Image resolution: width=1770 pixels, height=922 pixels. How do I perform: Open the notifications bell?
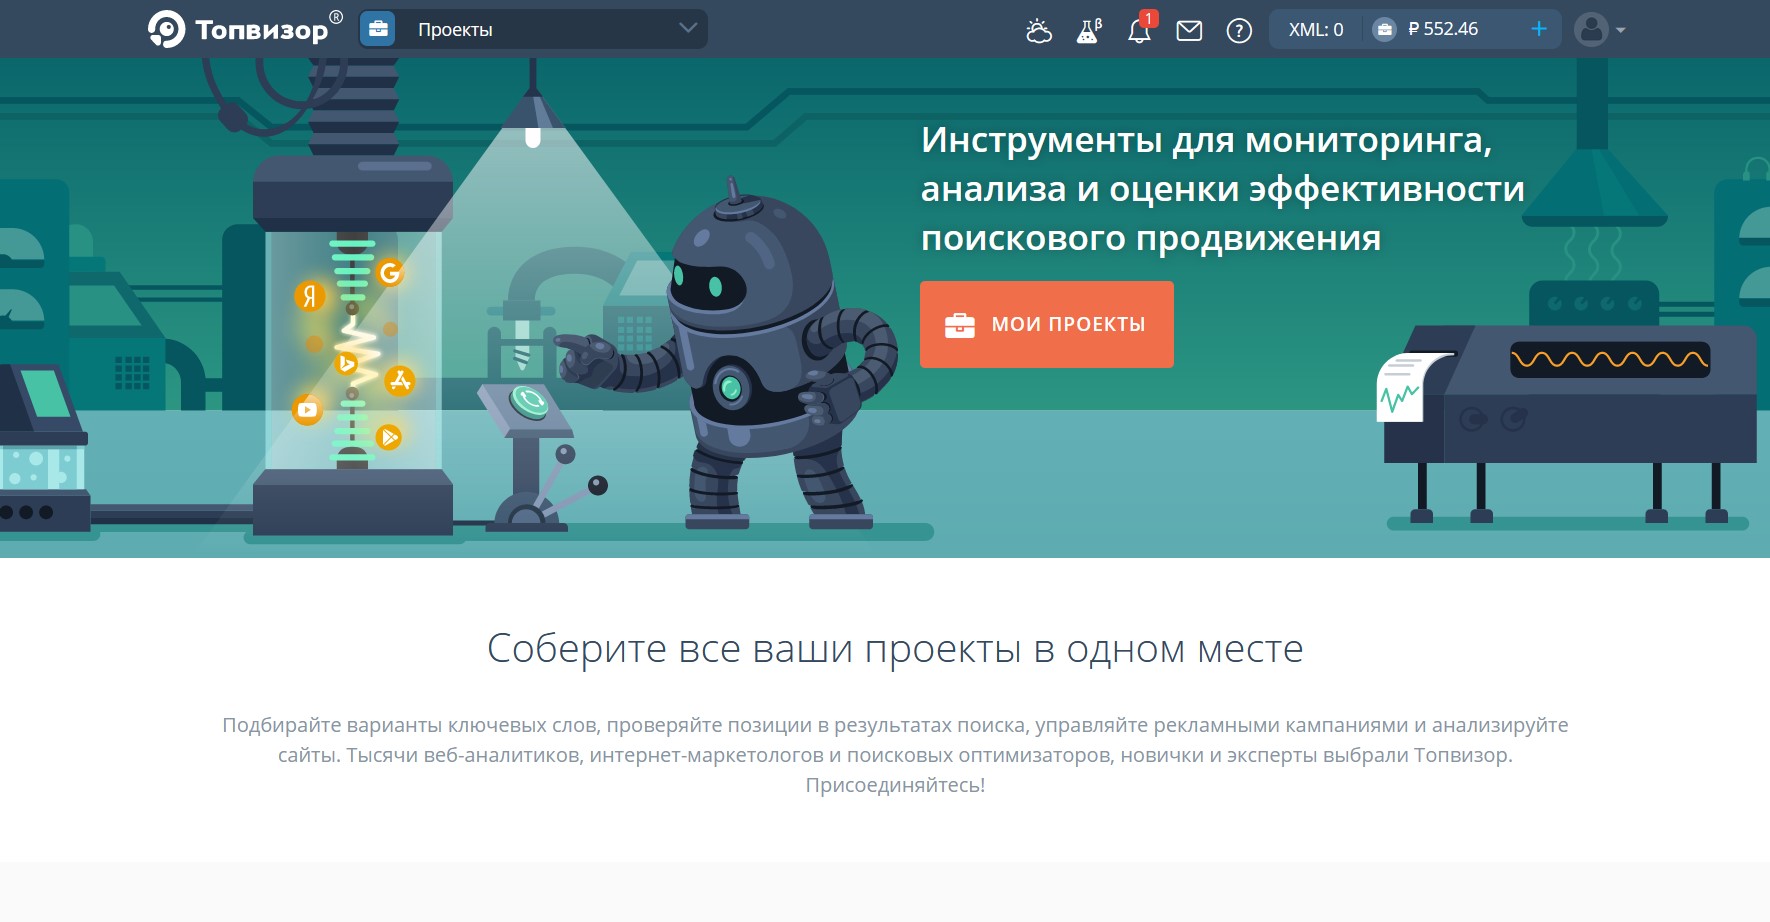[x=1139, y=31]
